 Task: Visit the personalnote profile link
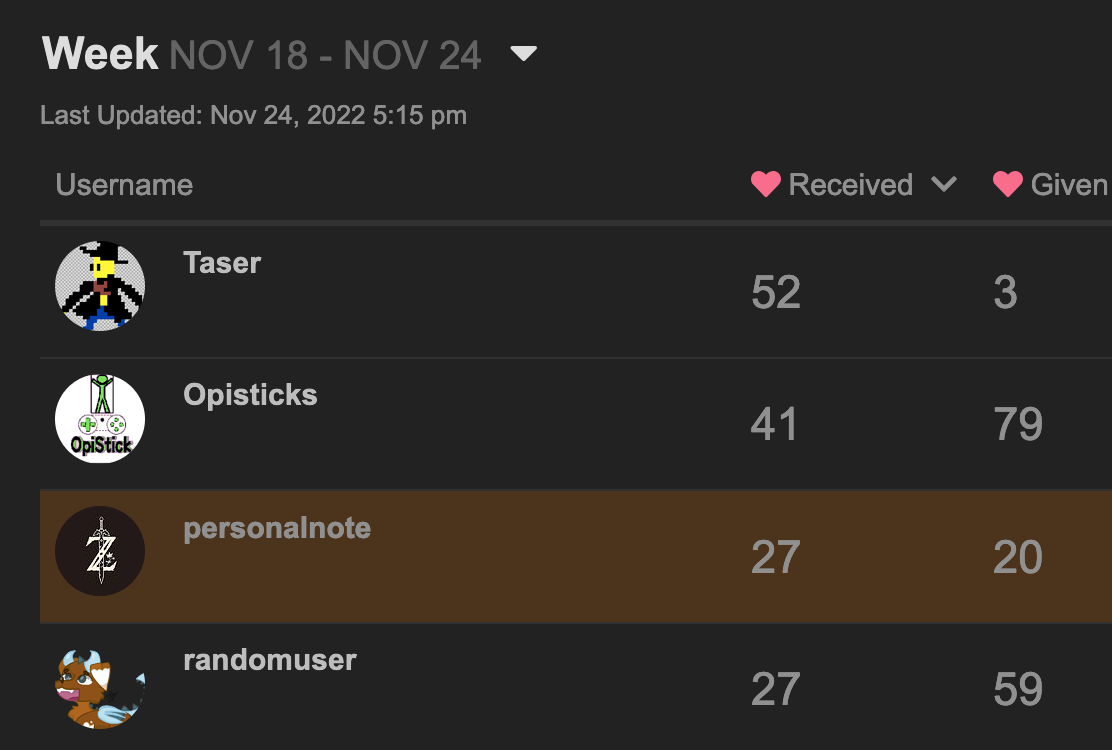click(x=277, y=528)
